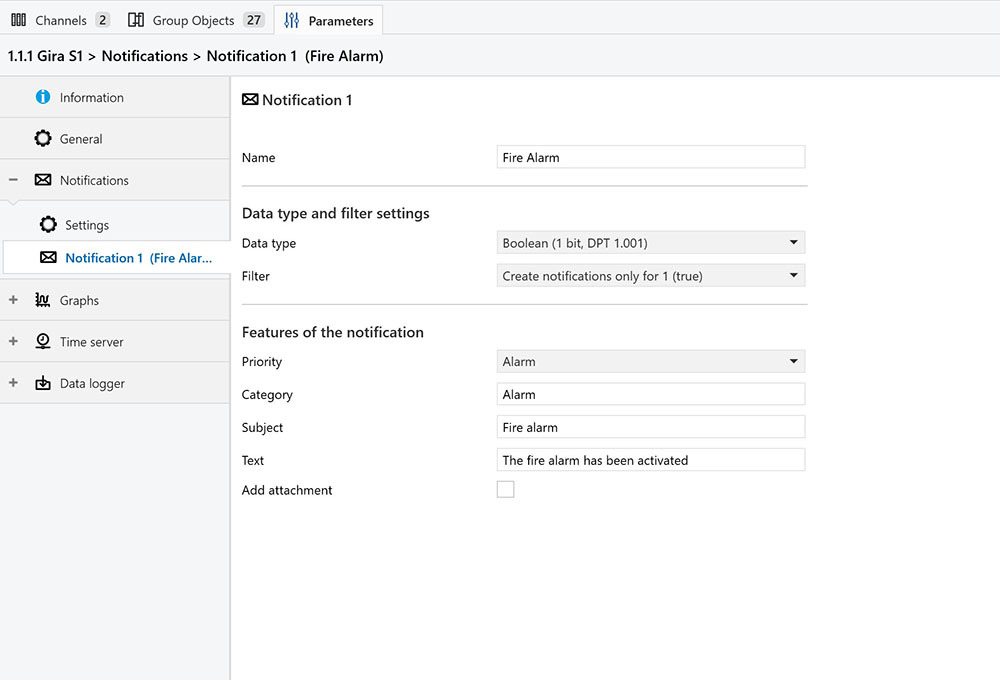
Task: Select Notification 1 (Fire Alarm) tree item
Action: (x=138, y=258)
